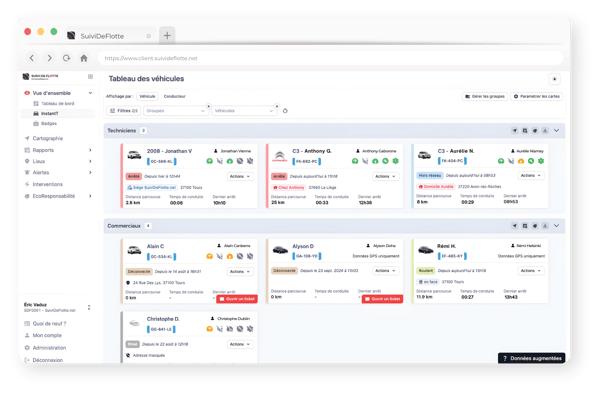The image size is (600, 393).
Task: Click the first orange icon on Christophe D. card
Action: (210, 329)
